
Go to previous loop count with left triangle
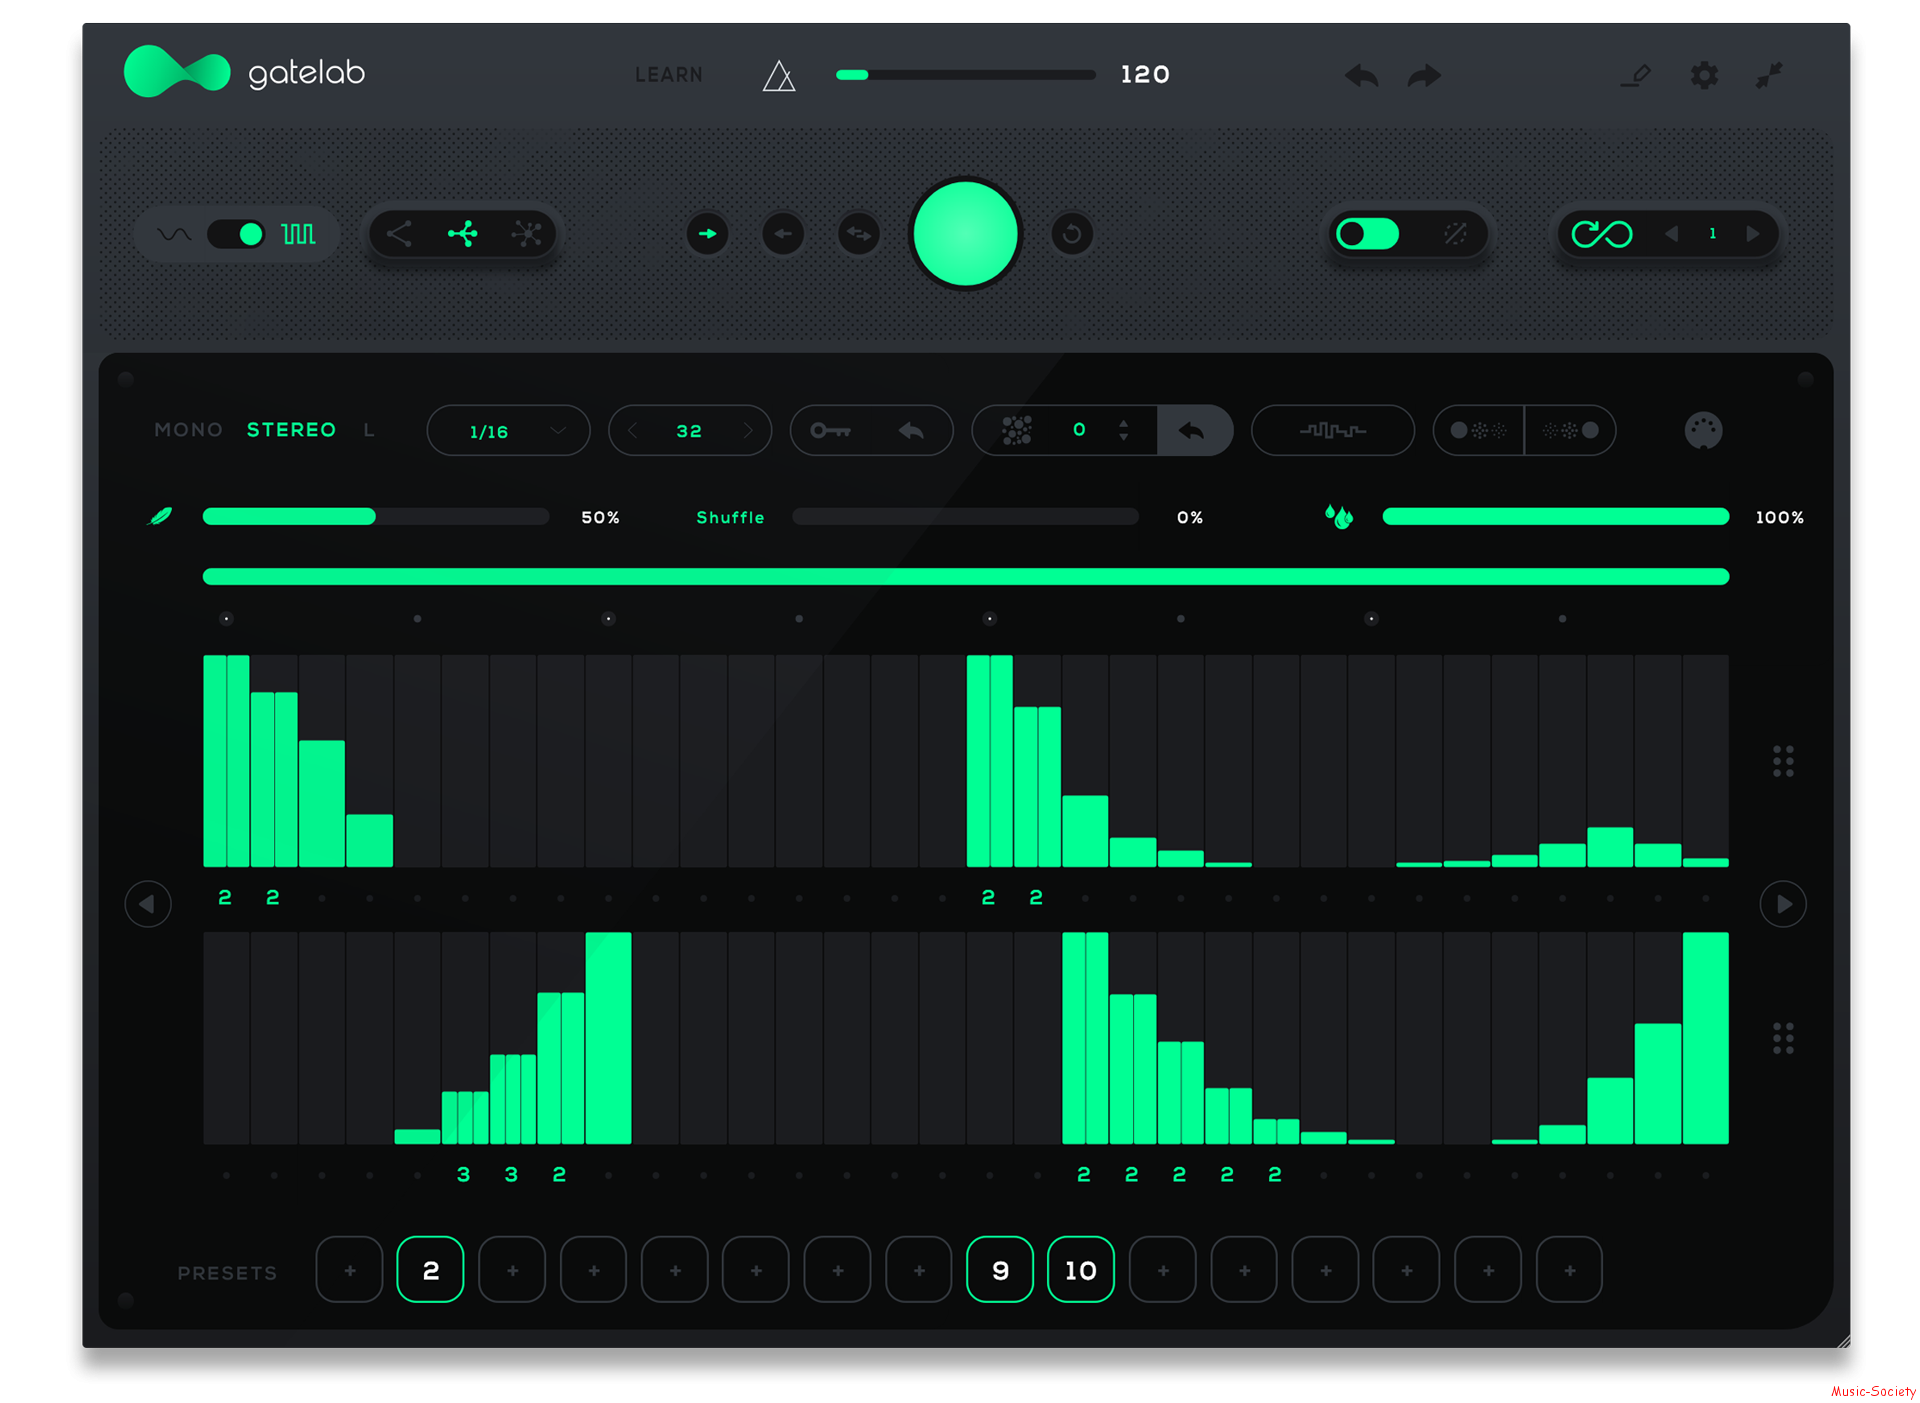(1671, 234)
